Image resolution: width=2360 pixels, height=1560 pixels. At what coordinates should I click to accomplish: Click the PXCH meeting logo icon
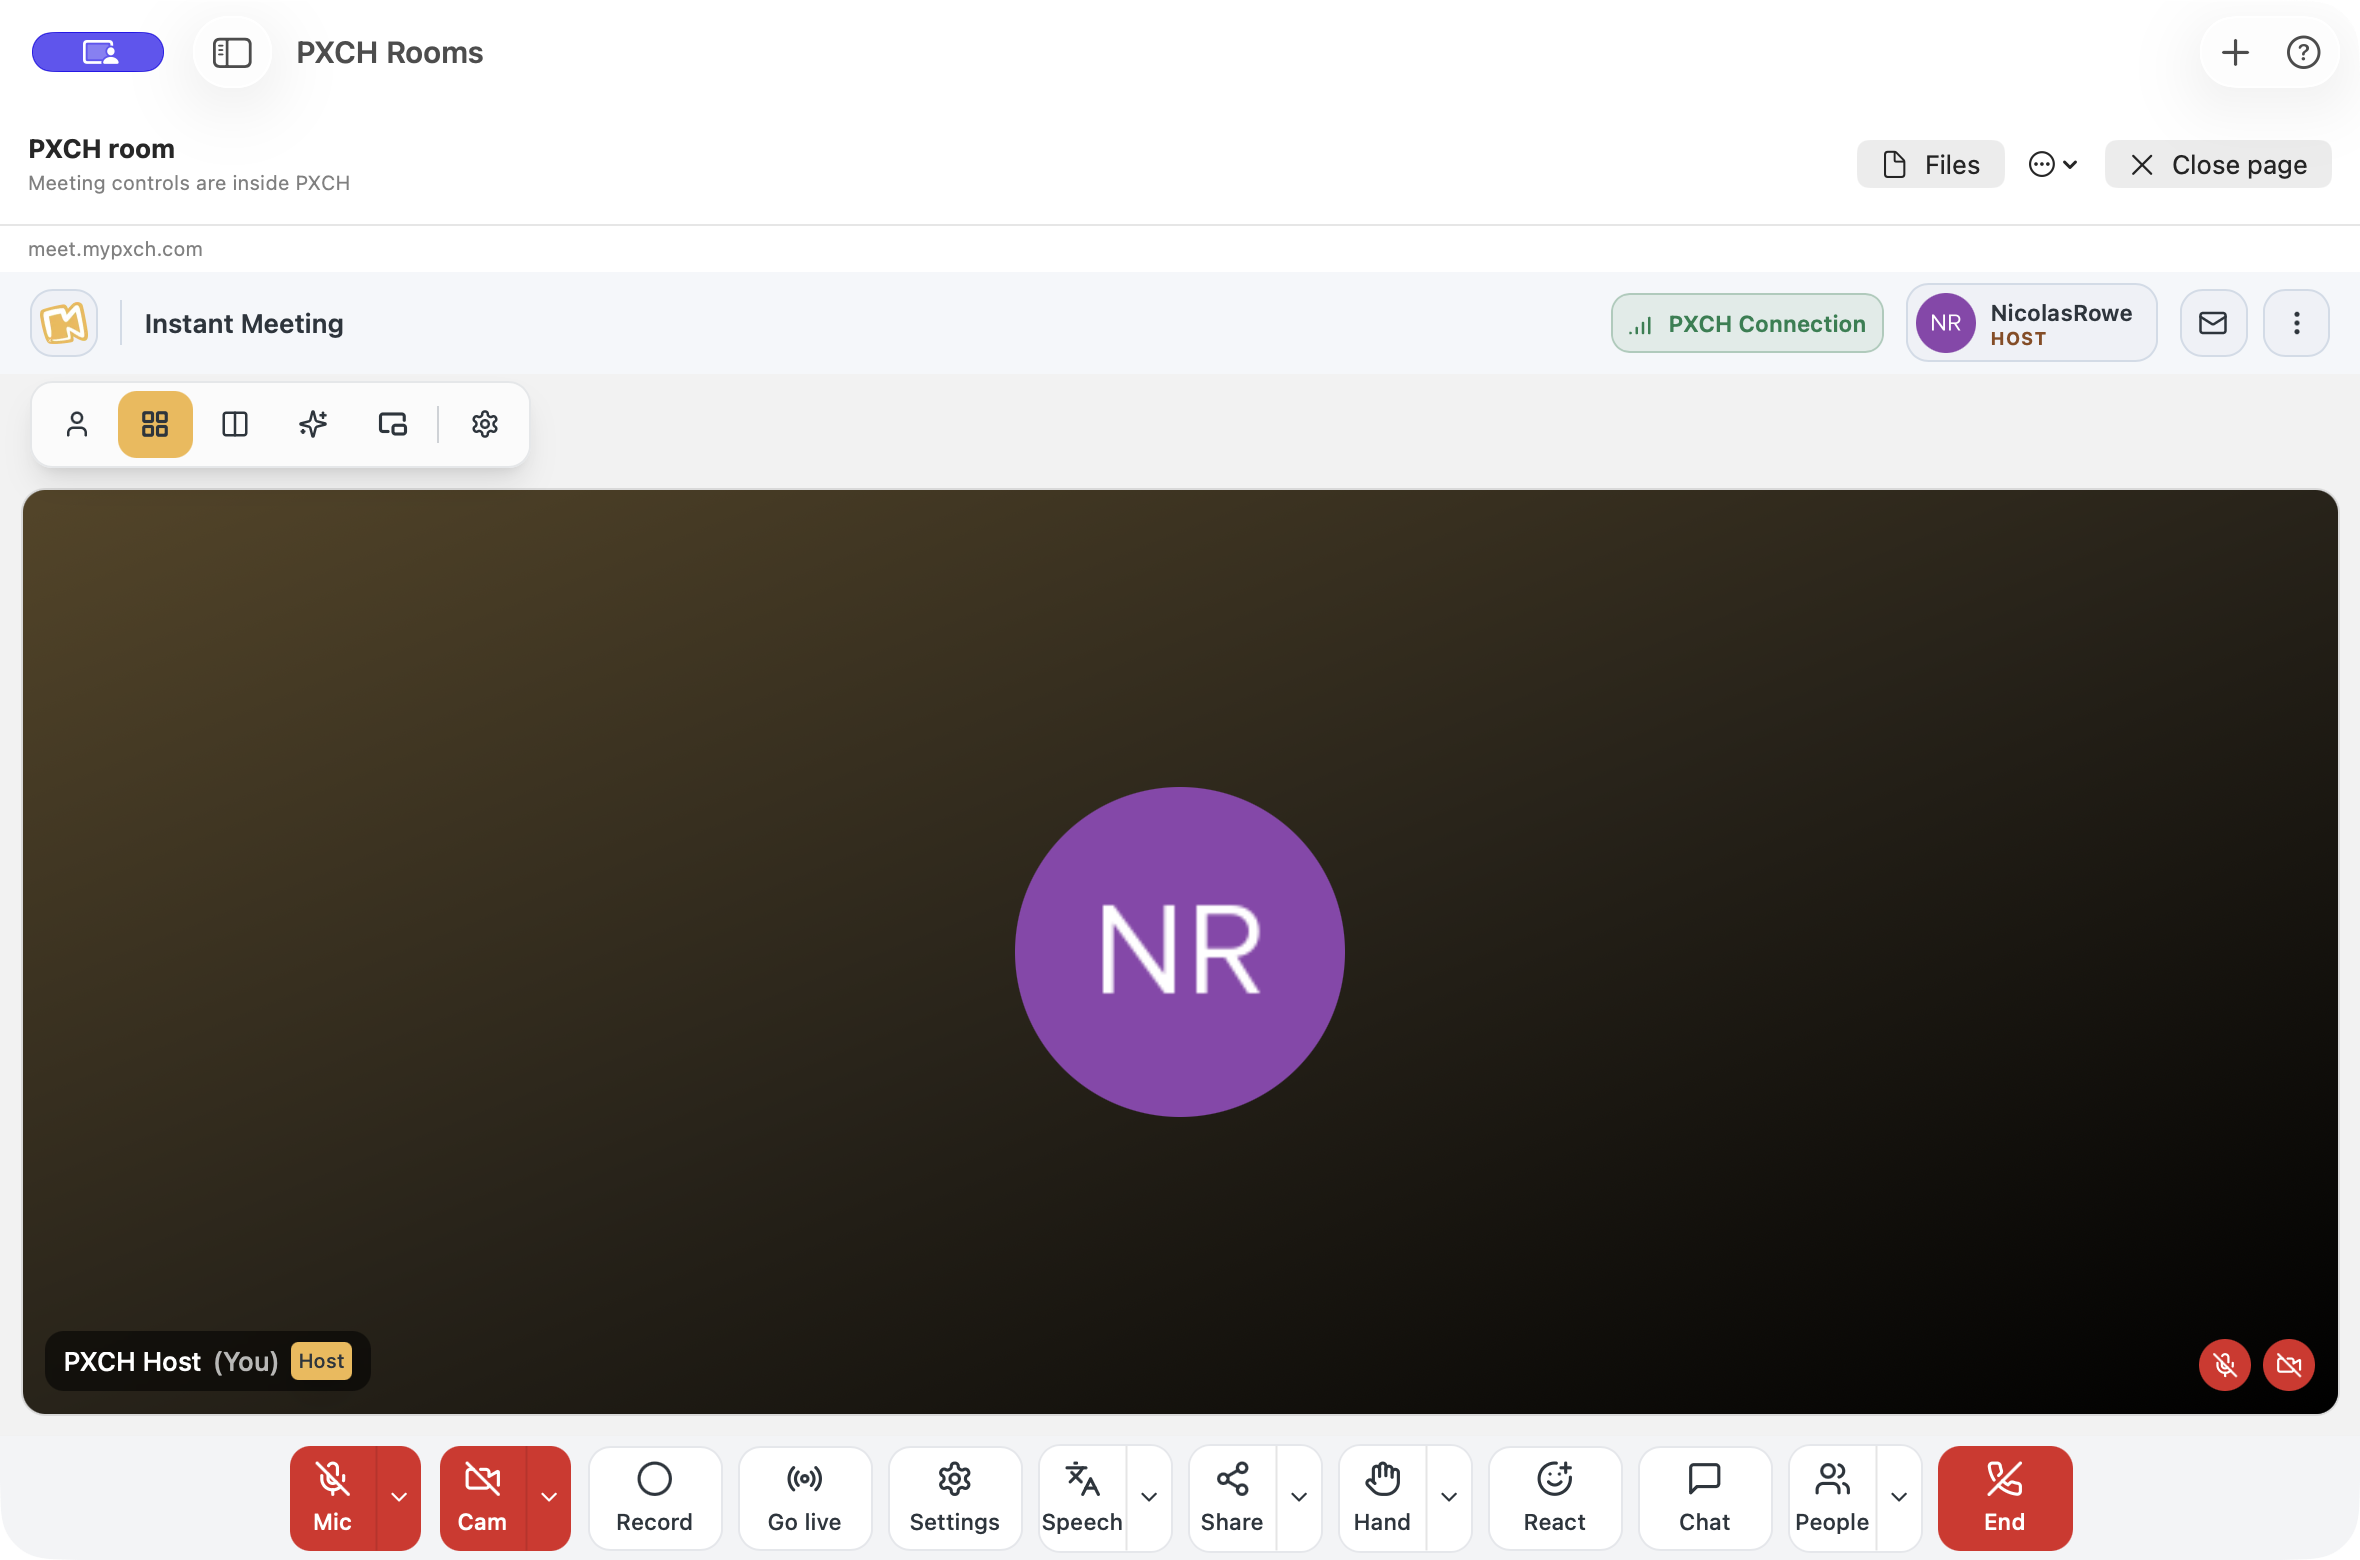tap(64, 323)
